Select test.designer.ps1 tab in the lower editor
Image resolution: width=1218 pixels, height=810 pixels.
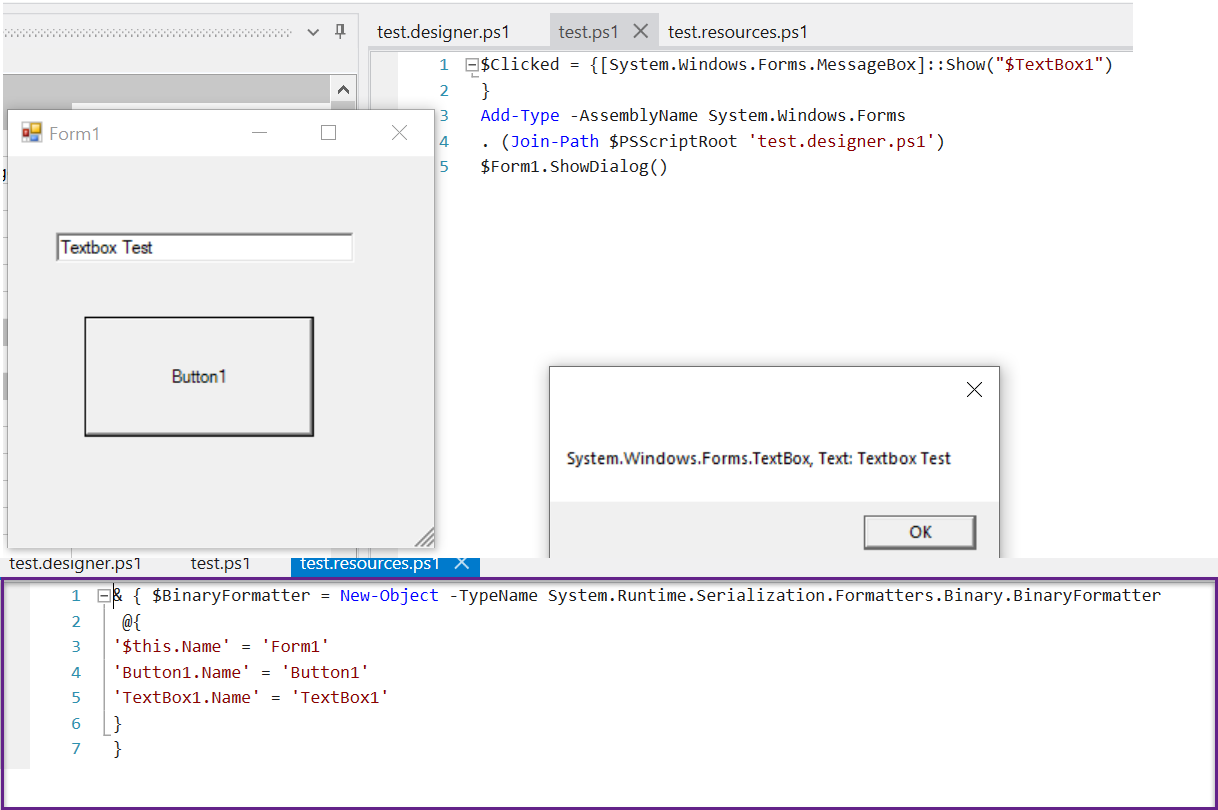pyautogui.click(x=76, y=564)
